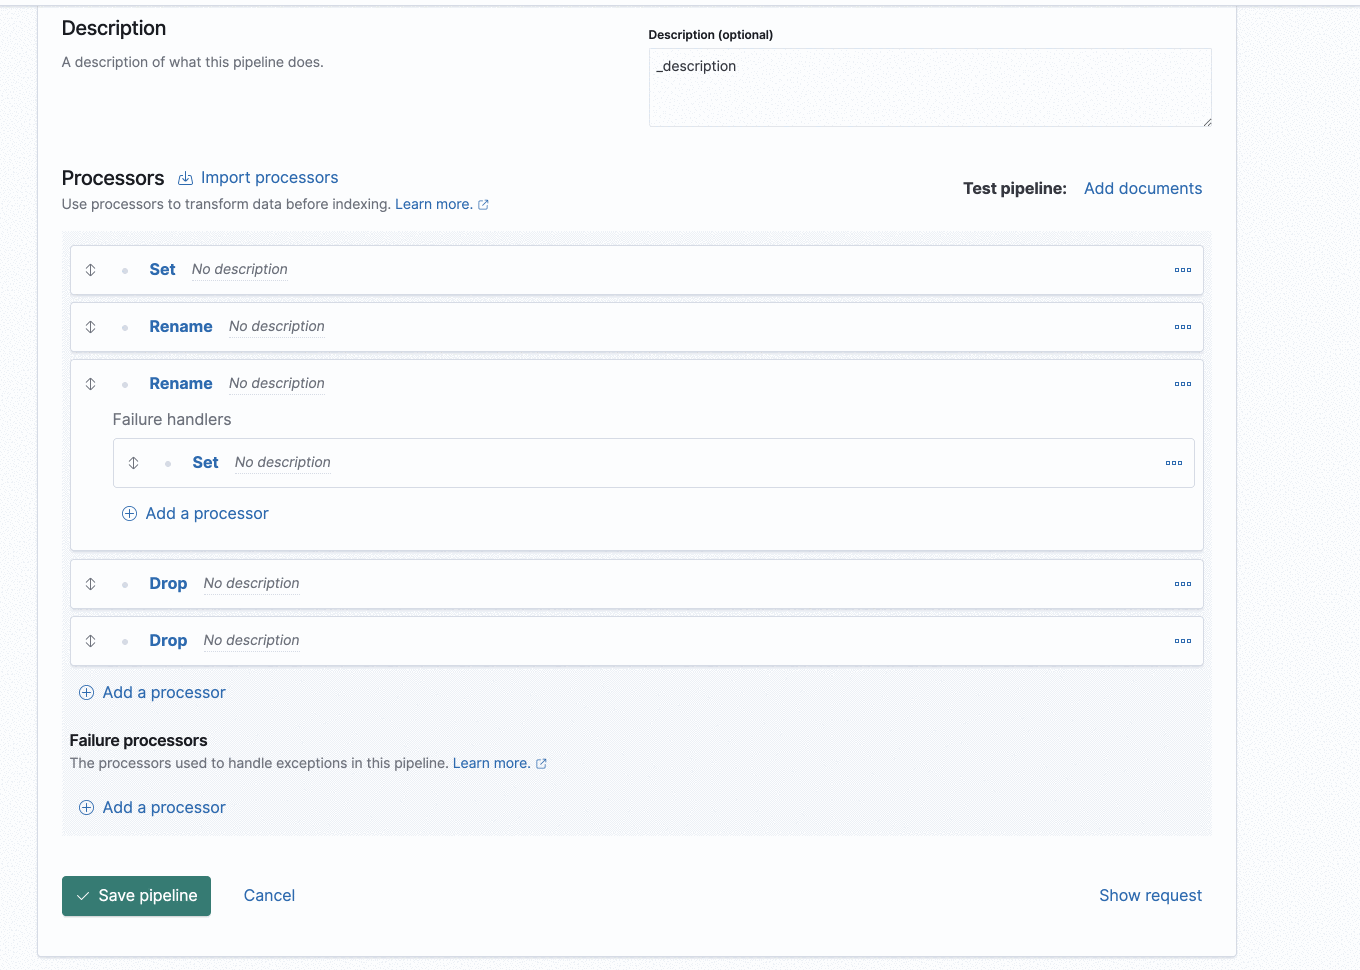Click Show request link
1360x970 pixels.
coord(1150,896)
